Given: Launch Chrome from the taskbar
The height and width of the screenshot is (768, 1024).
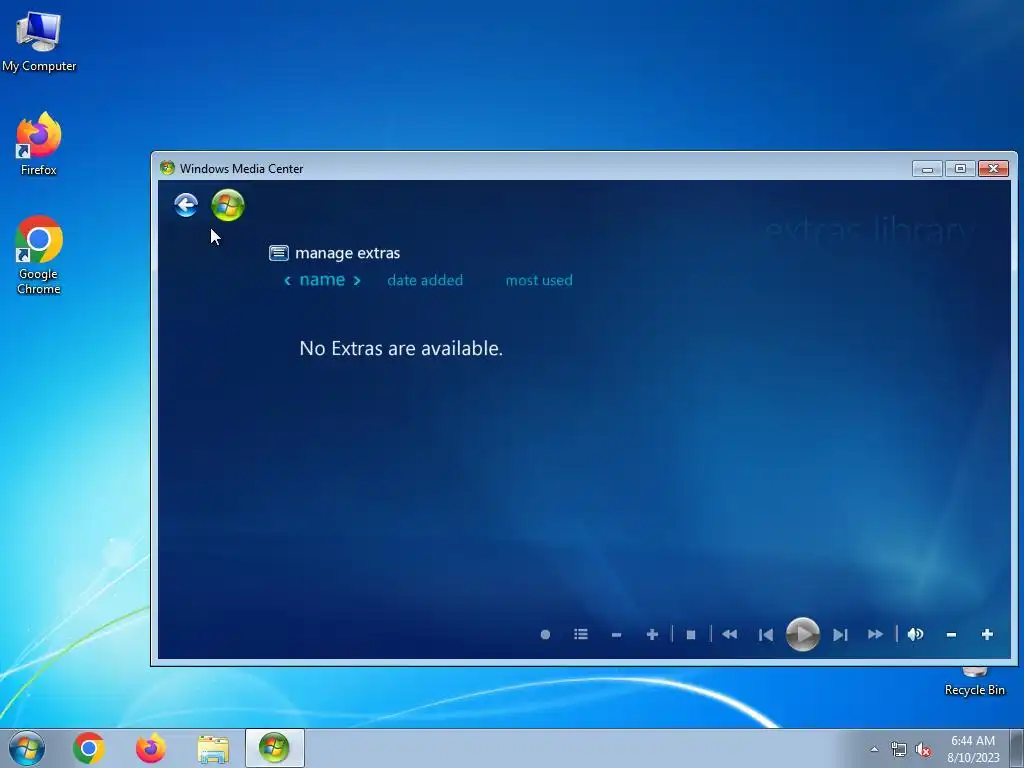Looking at the screenshot, I should tap(89, 748).
